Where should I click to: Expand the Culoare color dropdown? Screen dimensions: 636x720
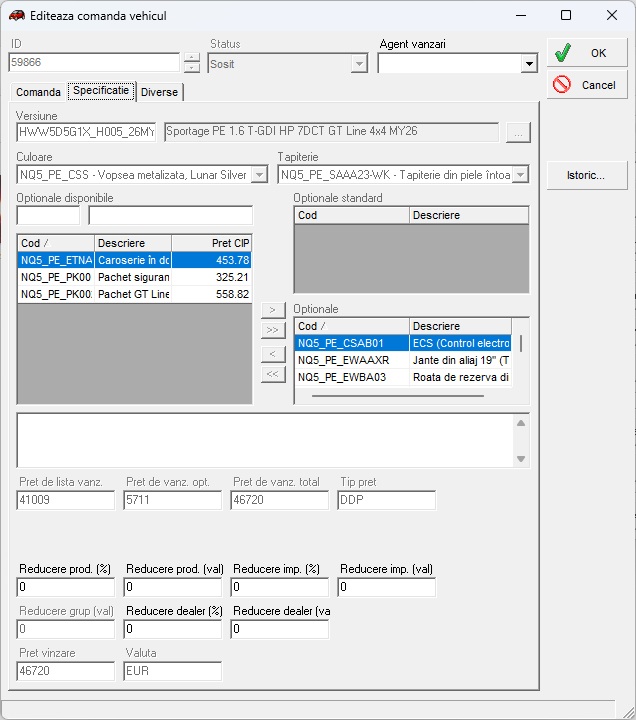coord(259,175)
